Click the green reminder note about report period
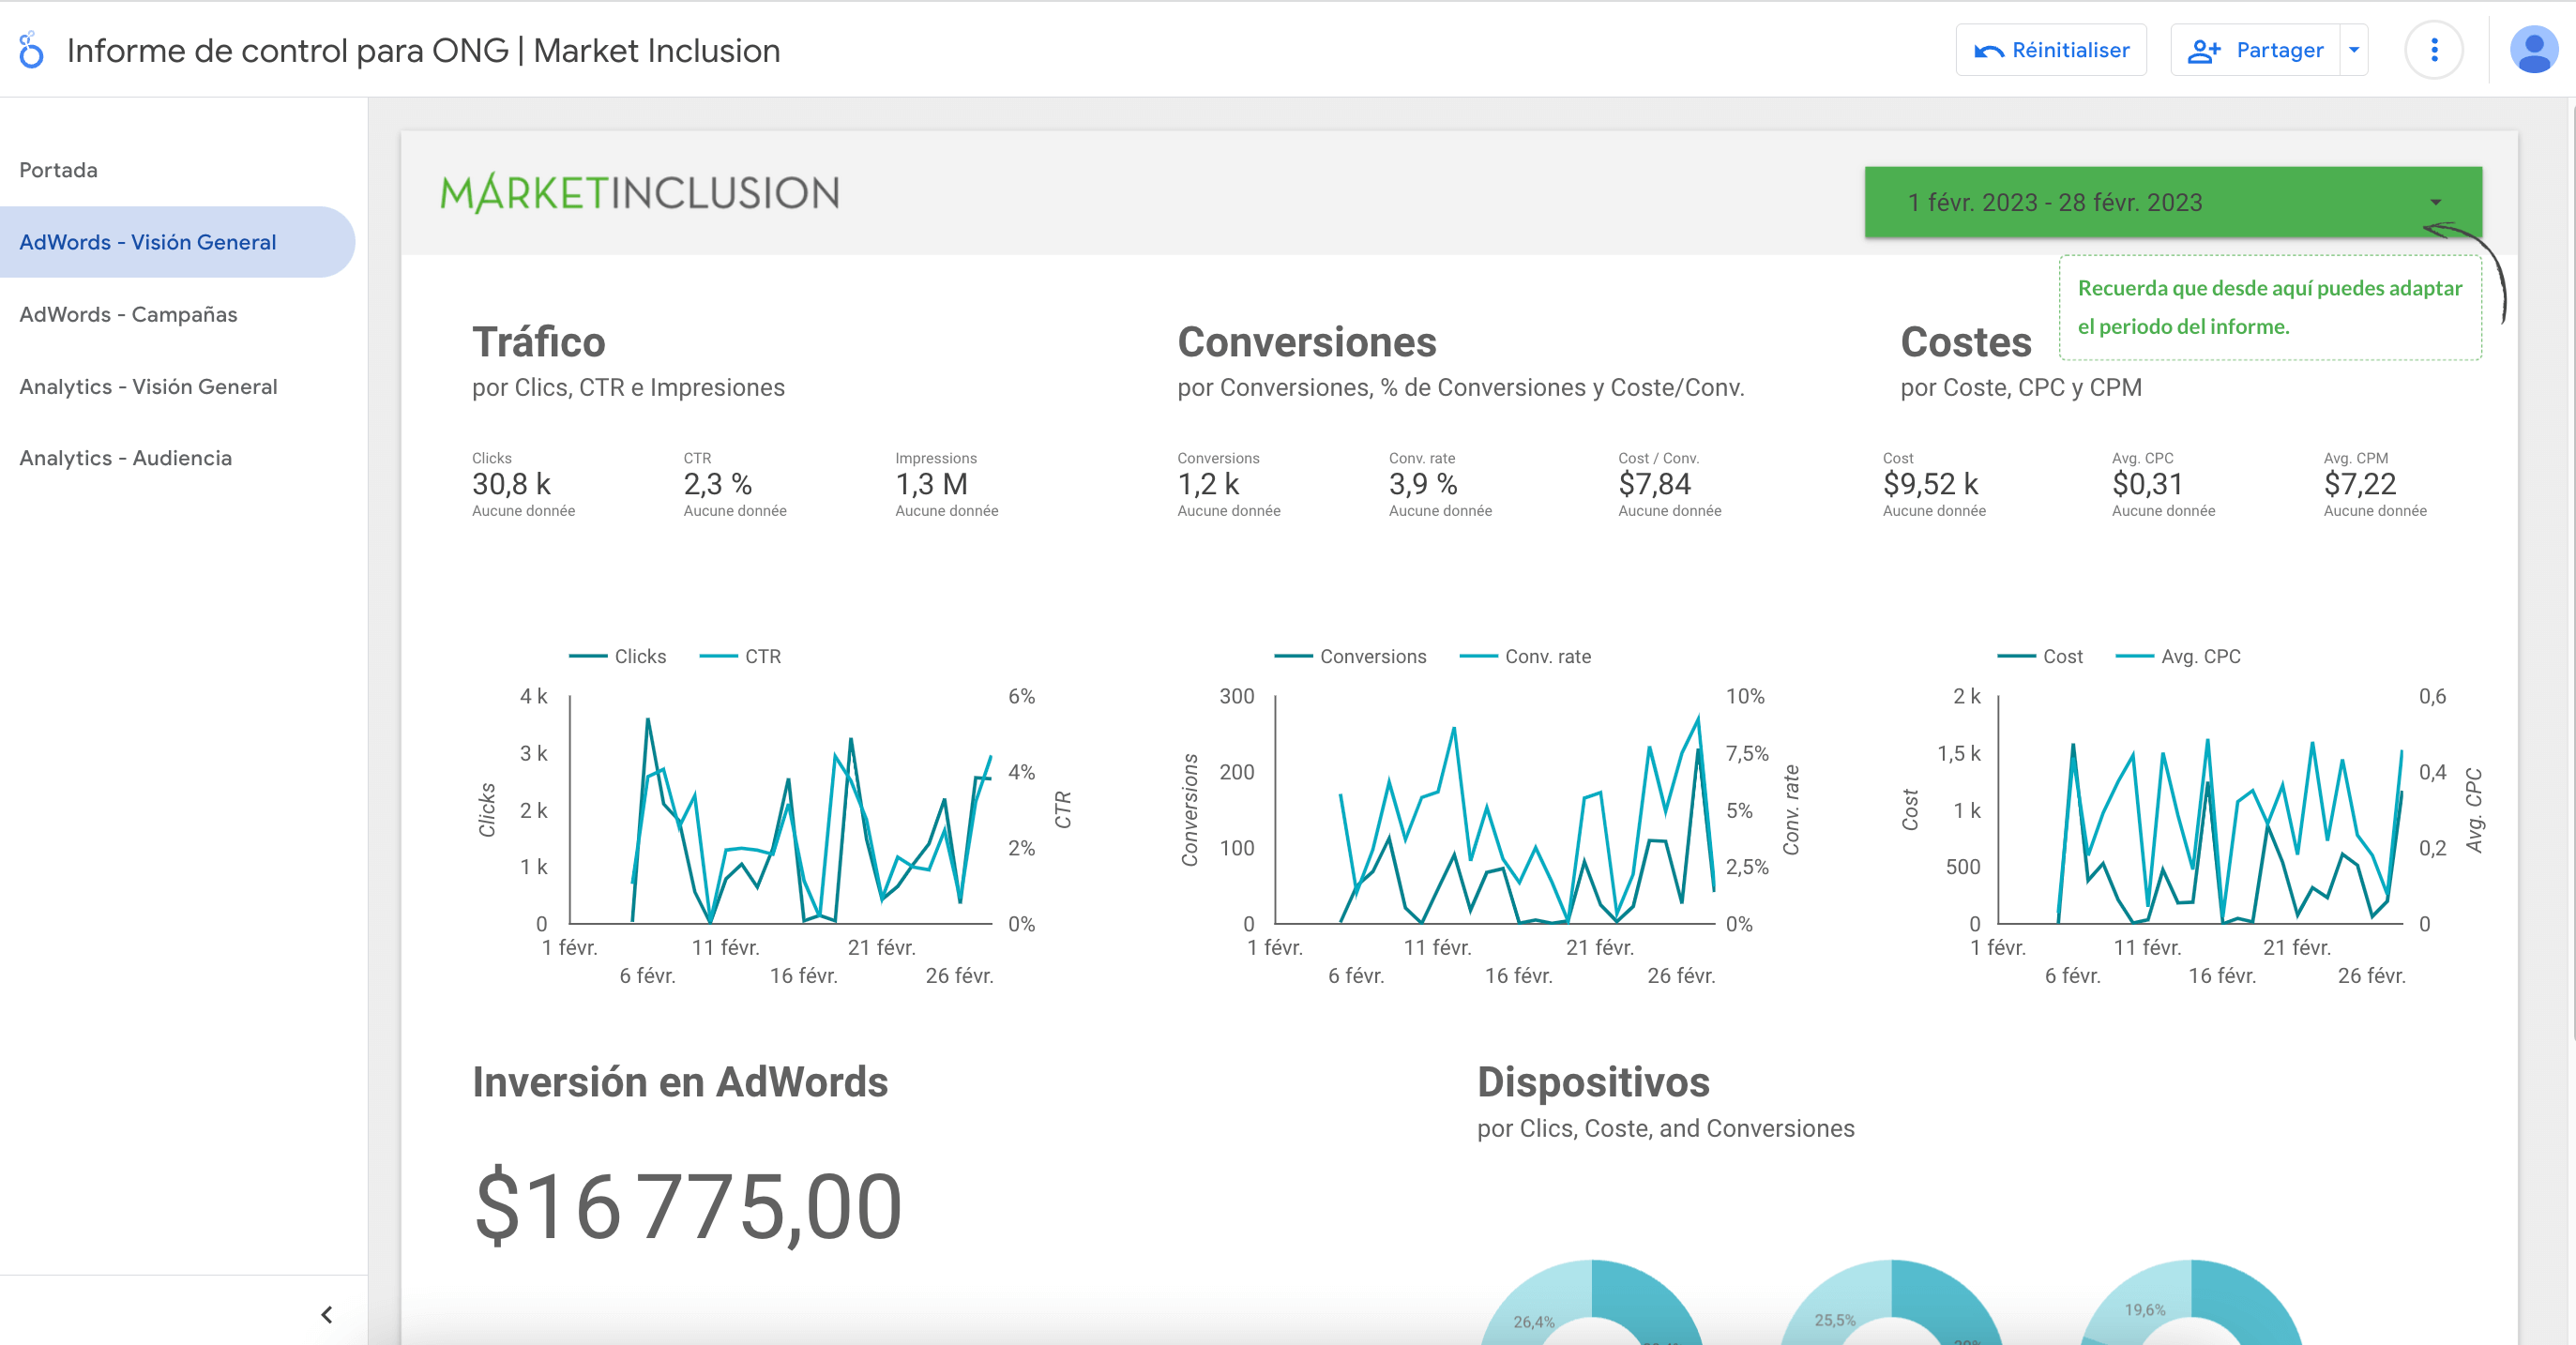The image size is (2576, 1345). tap(2270, 307)
